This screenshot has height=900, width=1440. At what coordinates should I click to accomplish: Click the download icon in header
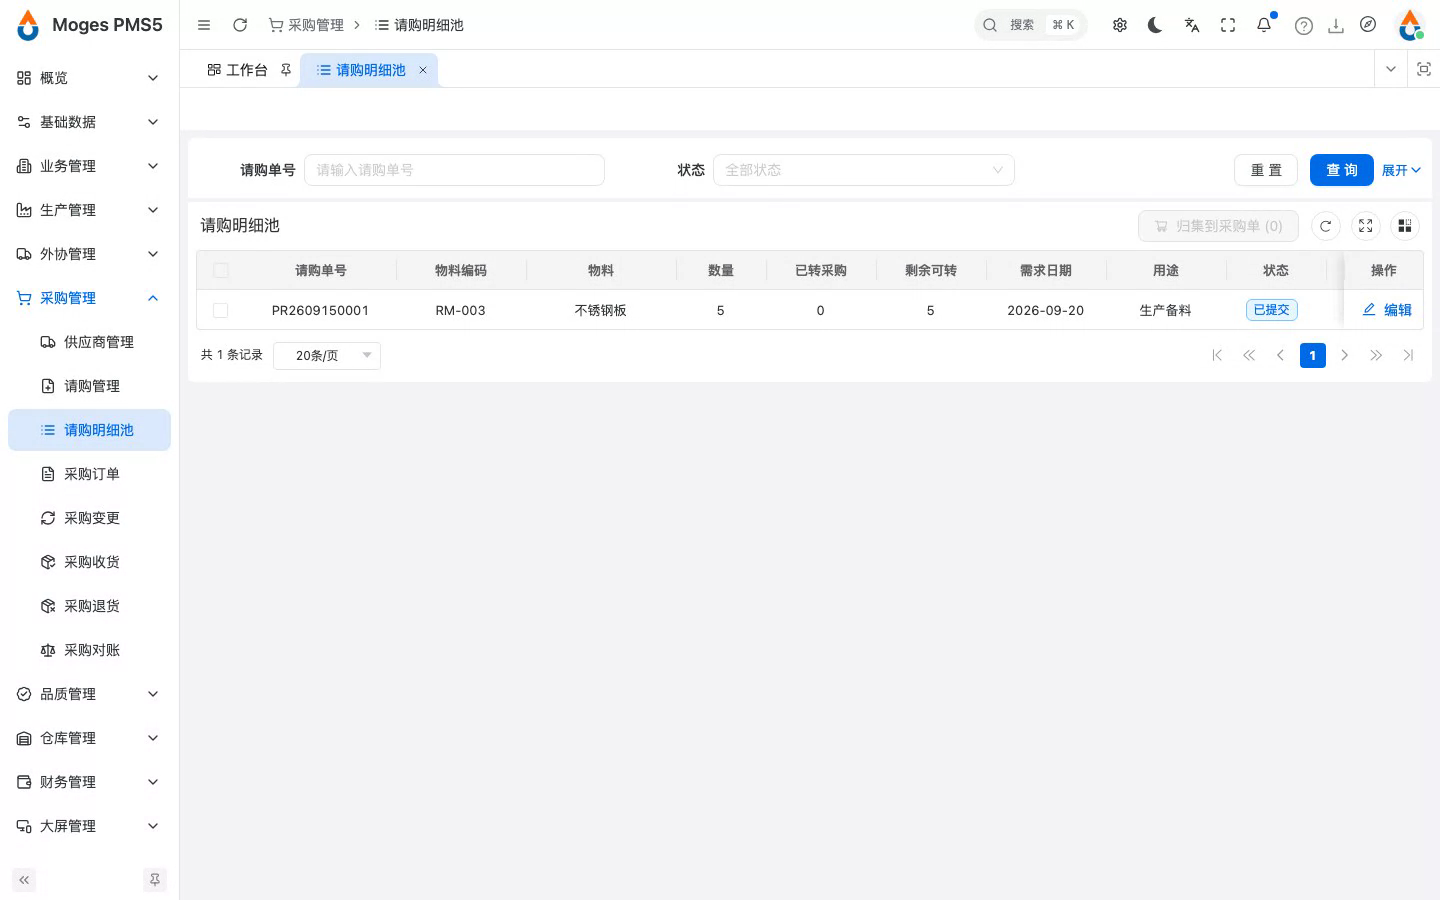point(1336,26)
